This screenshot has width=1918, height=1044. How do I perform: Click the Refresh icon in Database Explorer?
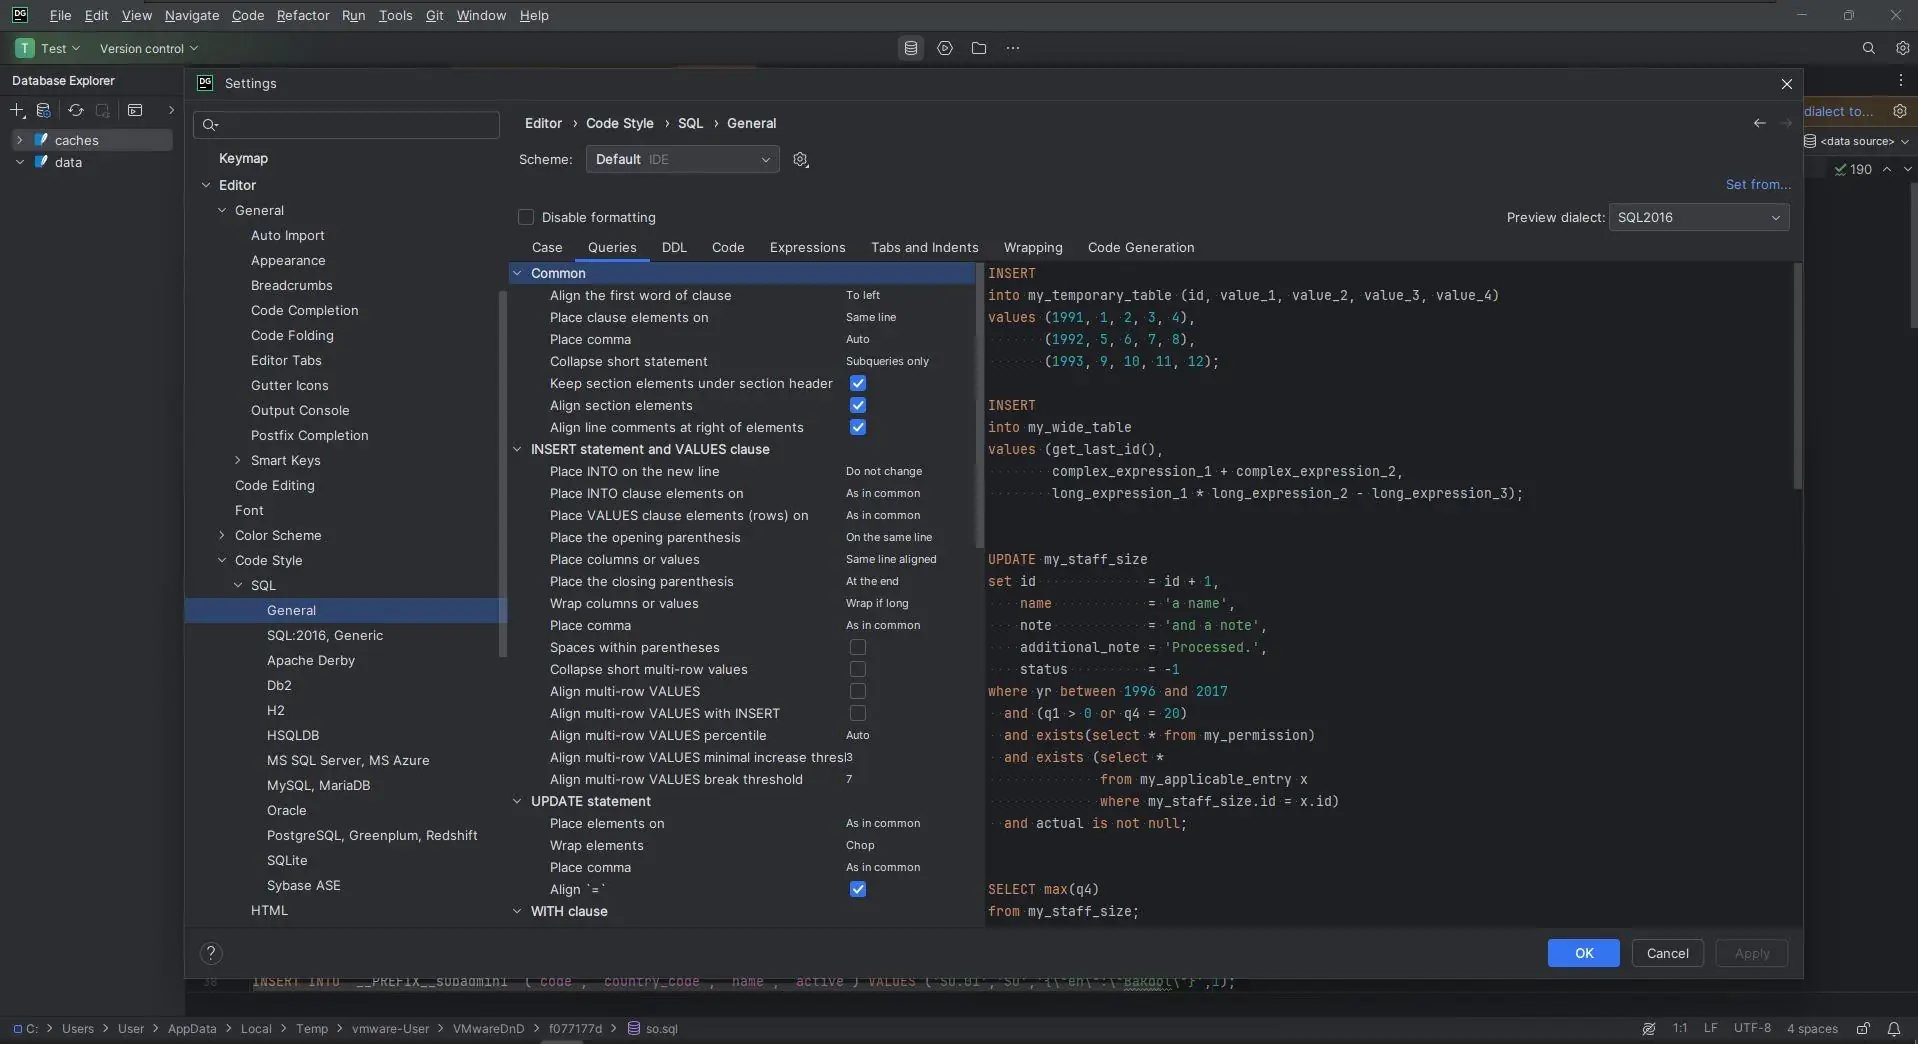(x=75, y=110)
